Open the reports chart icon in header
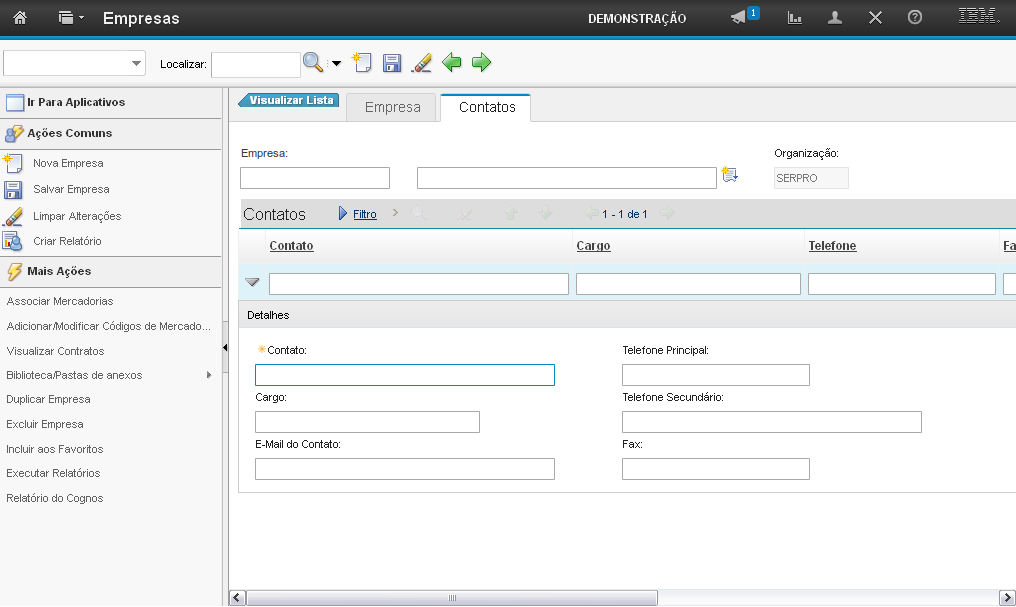1016x607 pixels. (x=795, y=18)
